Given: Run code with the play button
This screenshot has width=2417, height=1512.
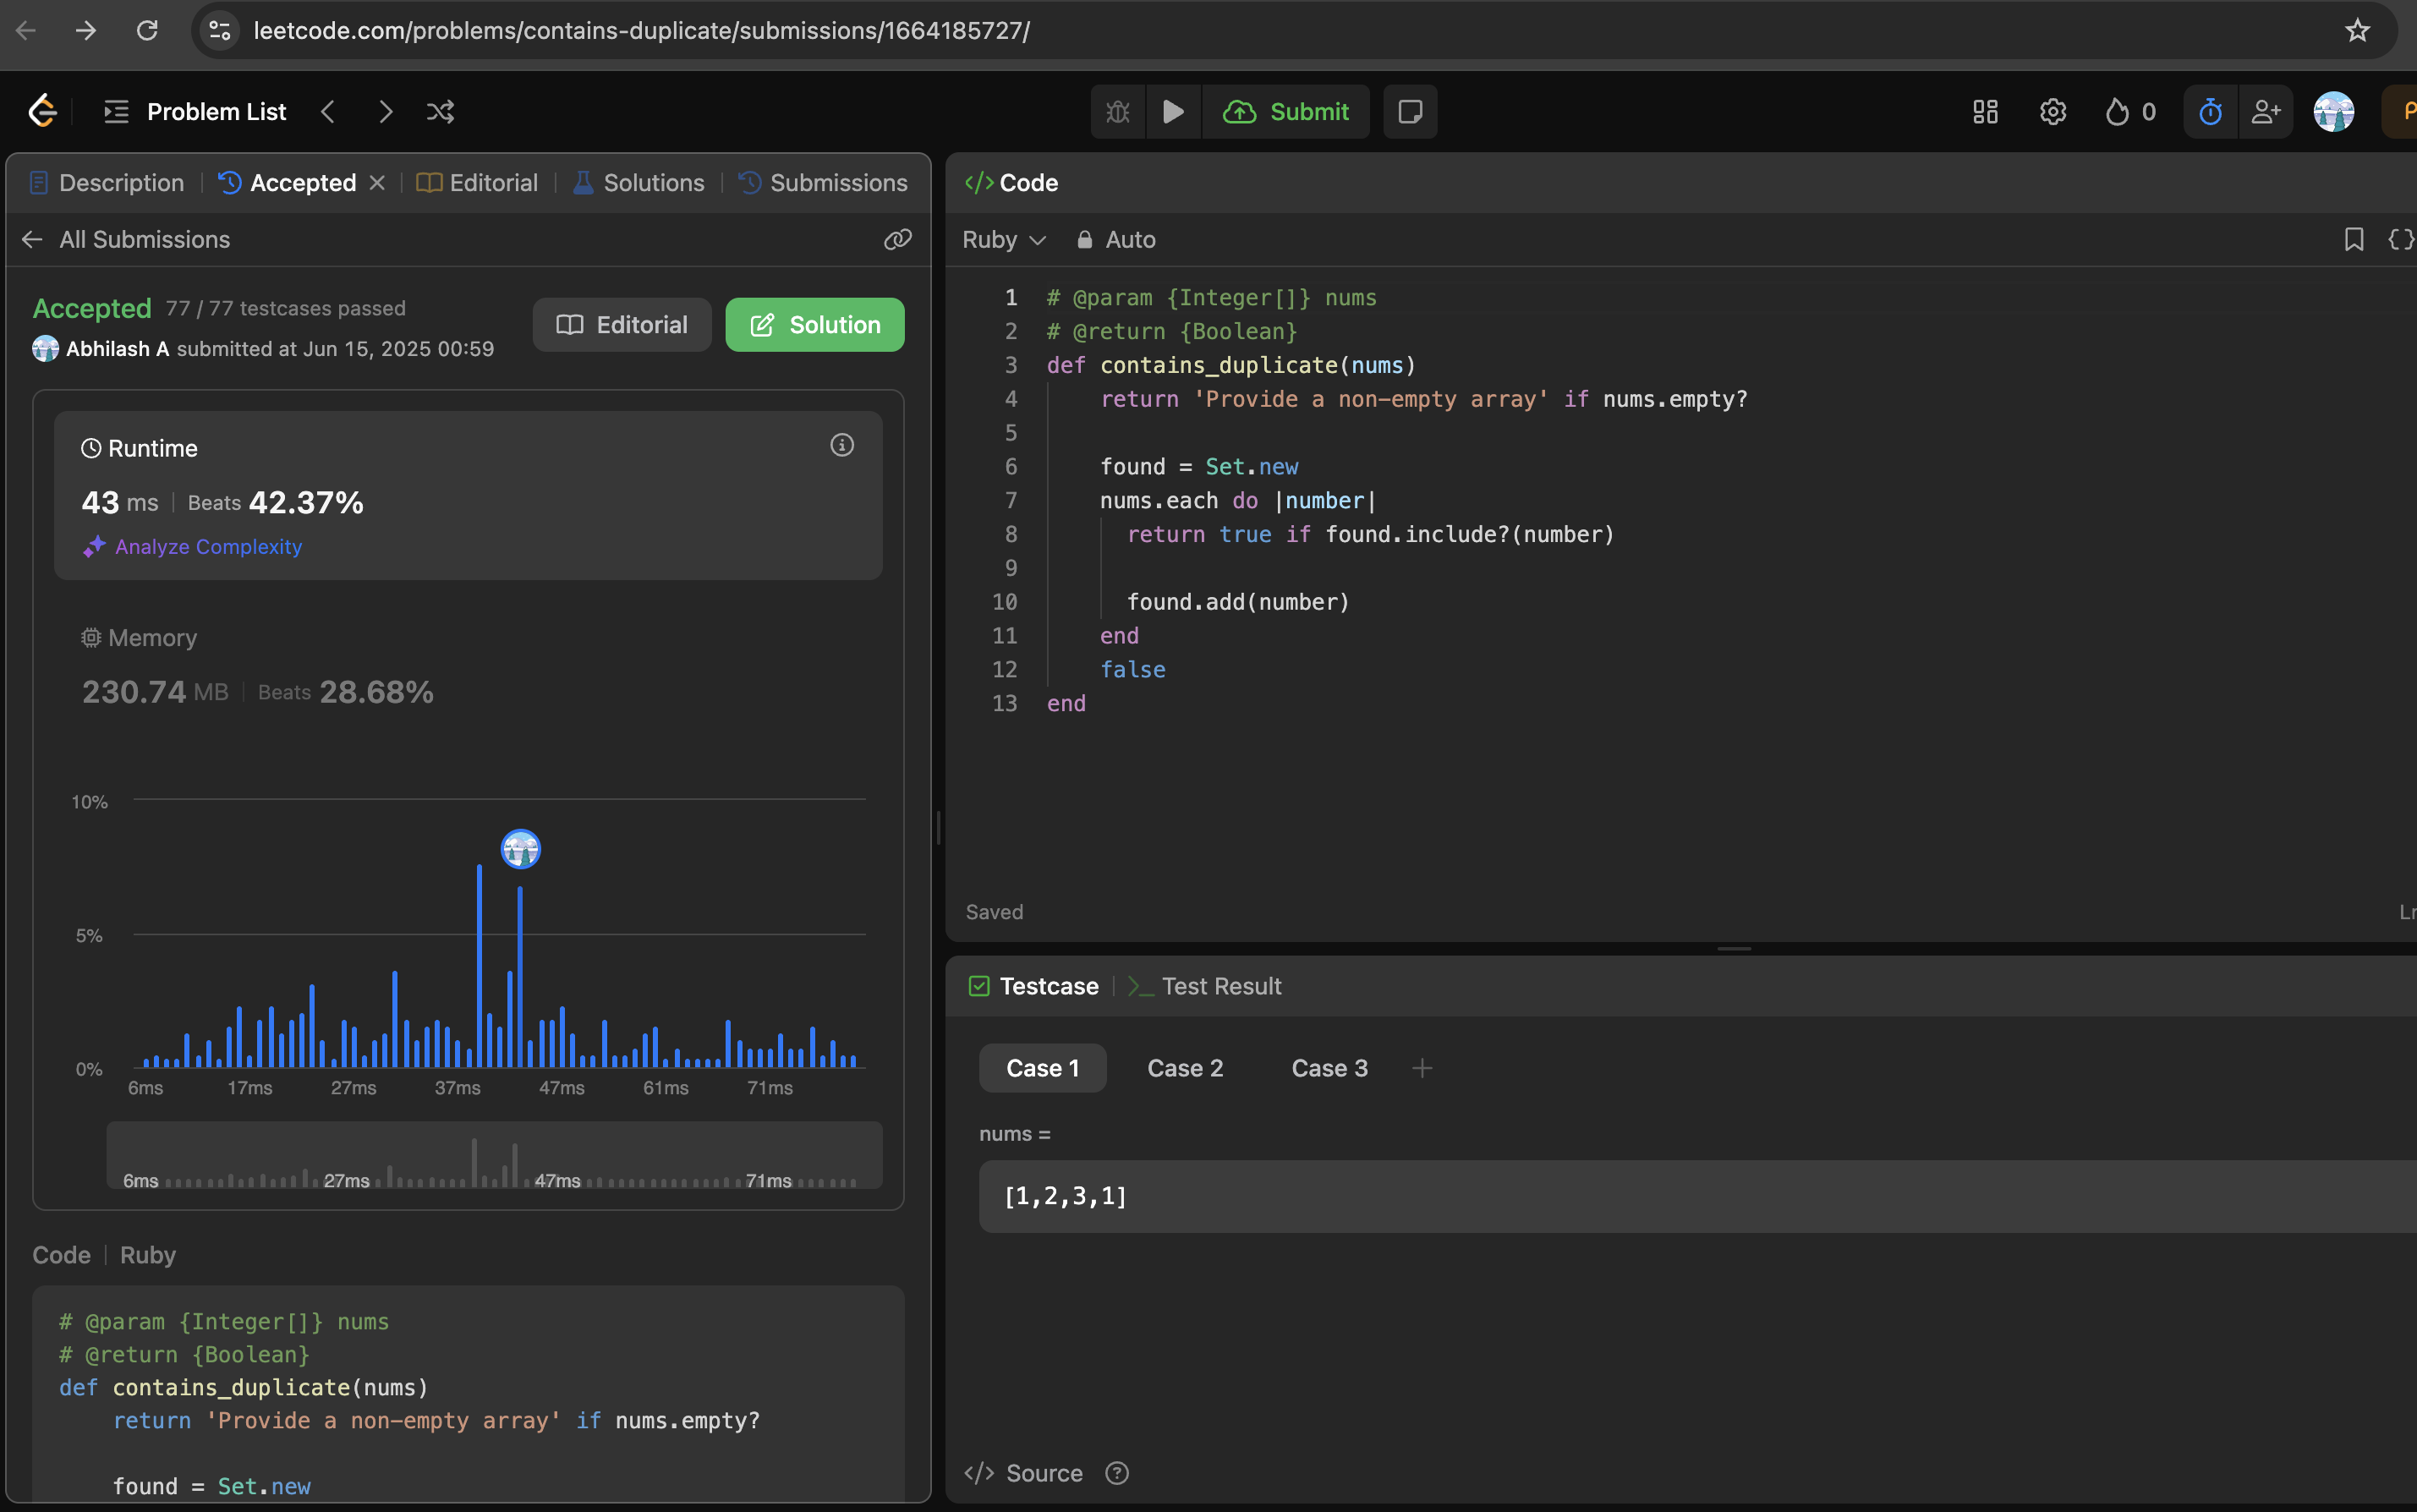Looking at the screenshot, I should pos(1173,112).
